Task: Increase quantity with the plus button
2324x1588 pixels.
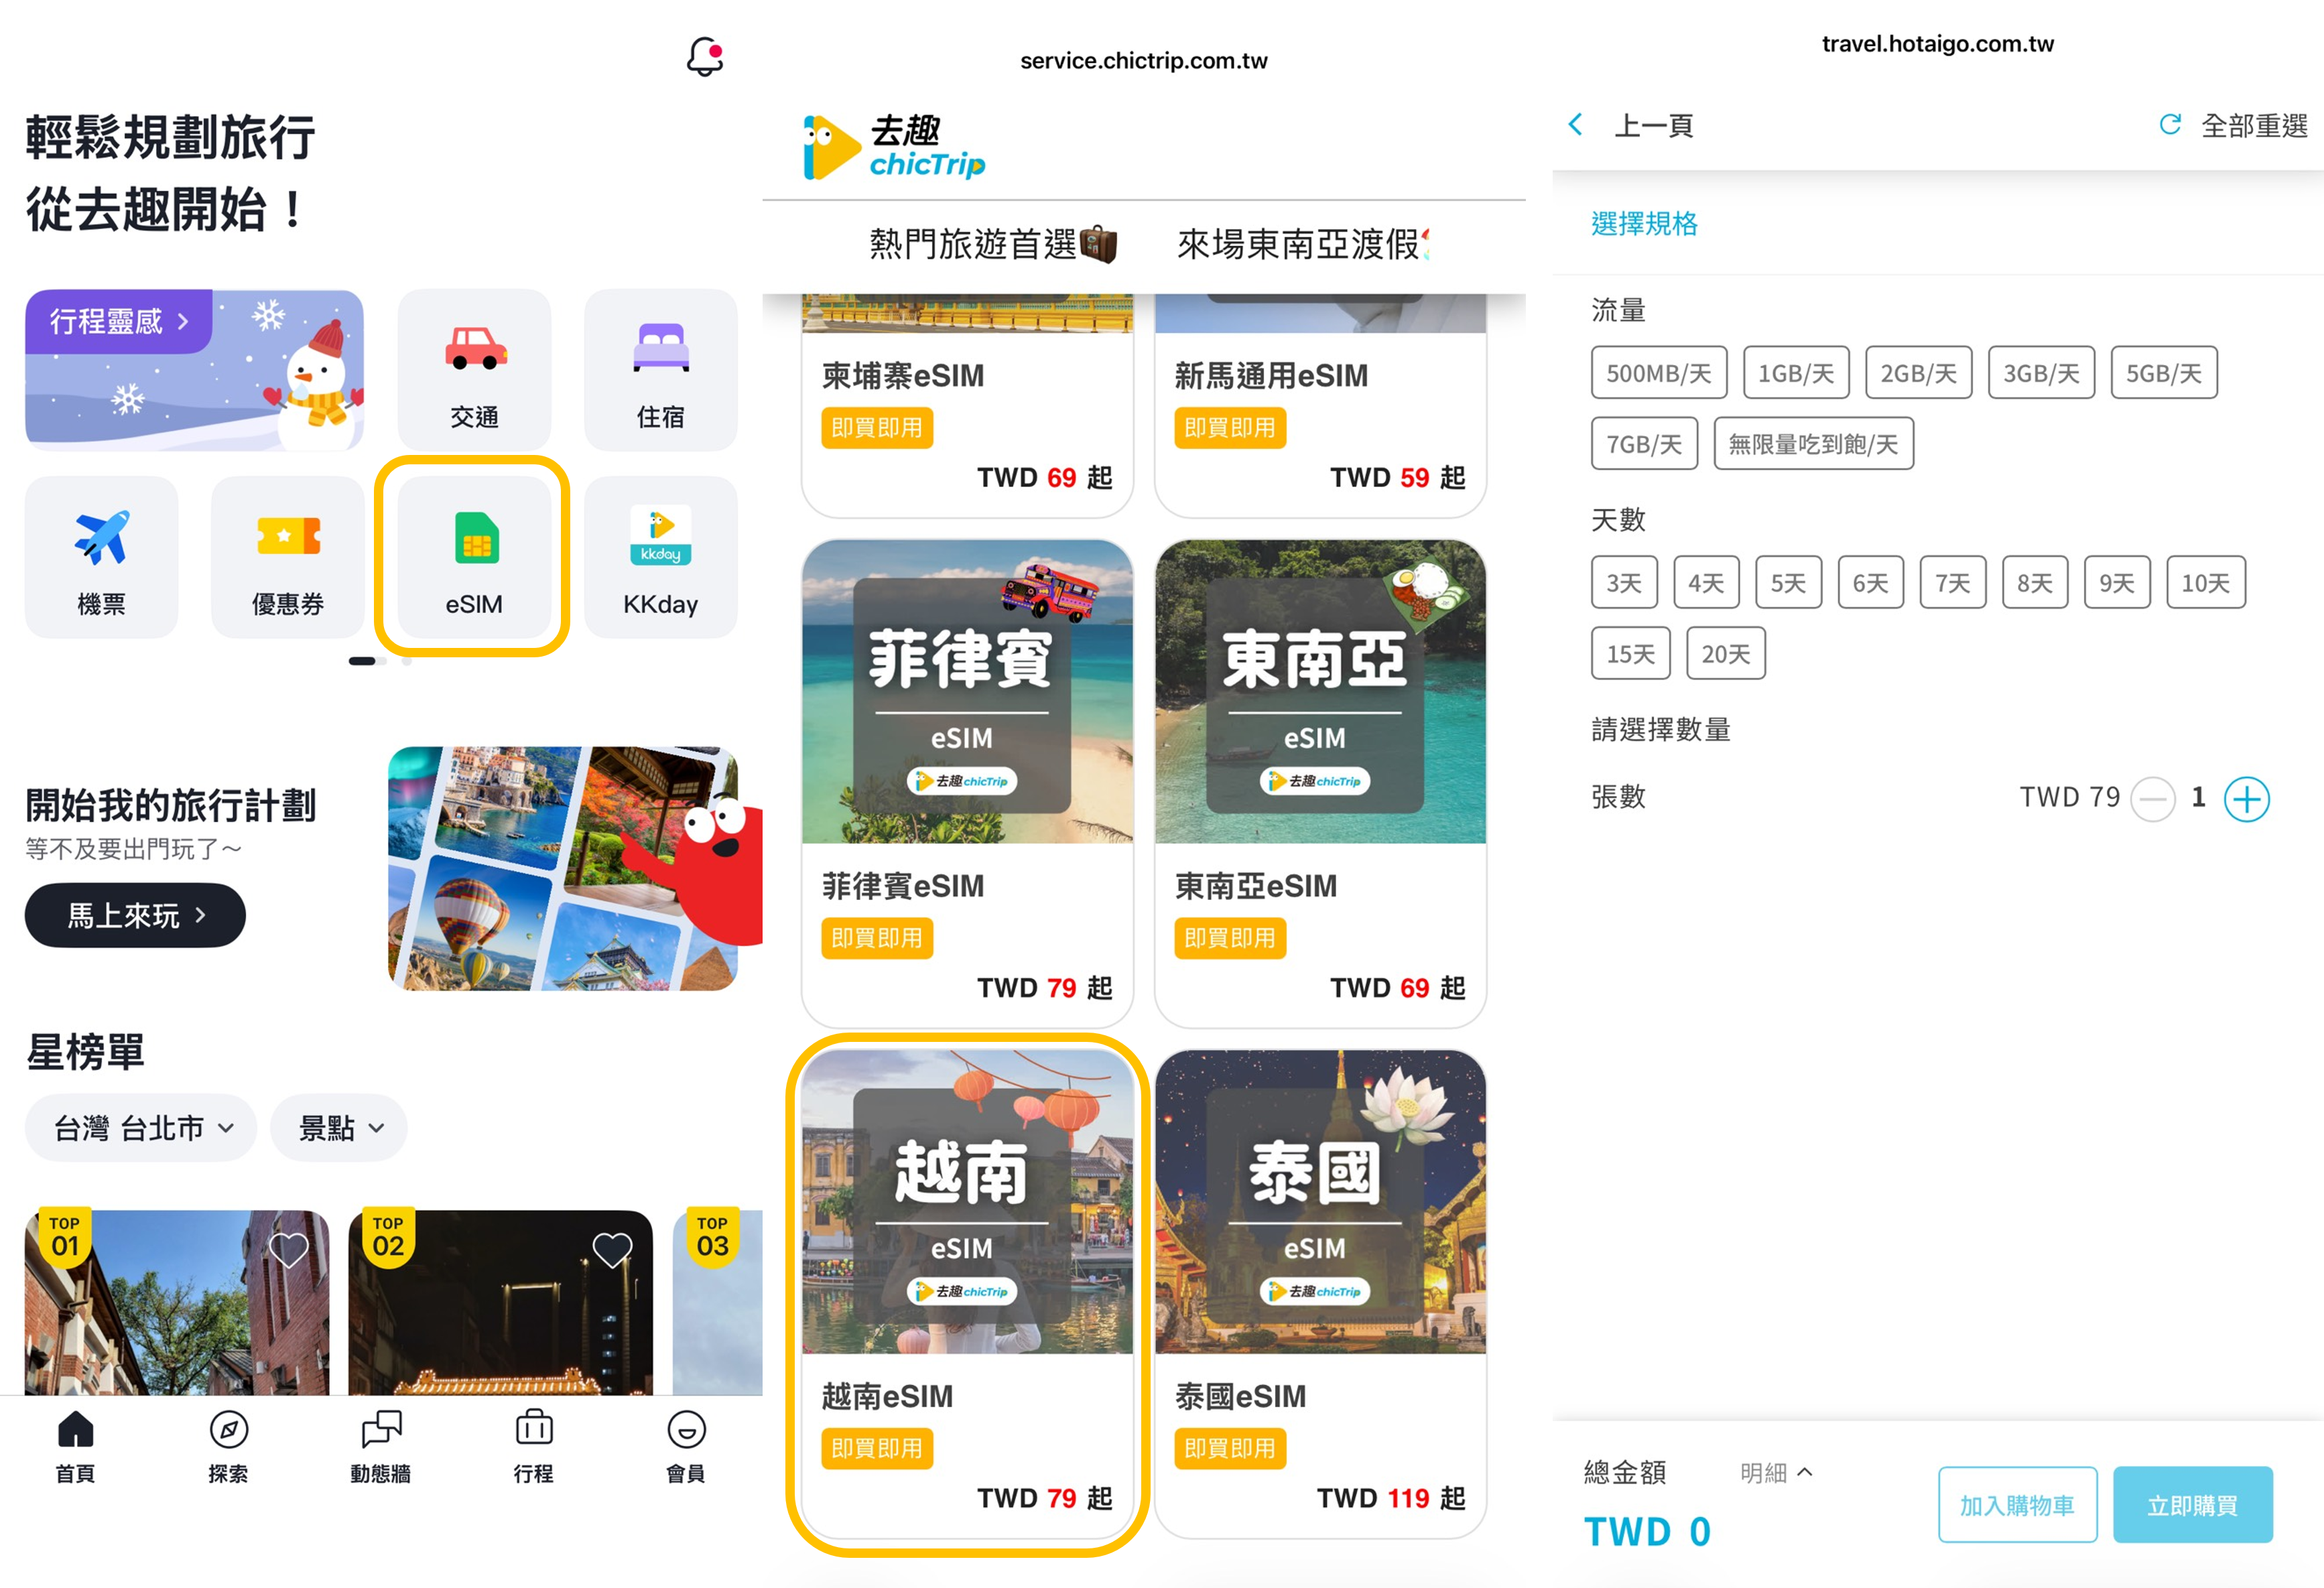Action: (x=2246, y=799)
